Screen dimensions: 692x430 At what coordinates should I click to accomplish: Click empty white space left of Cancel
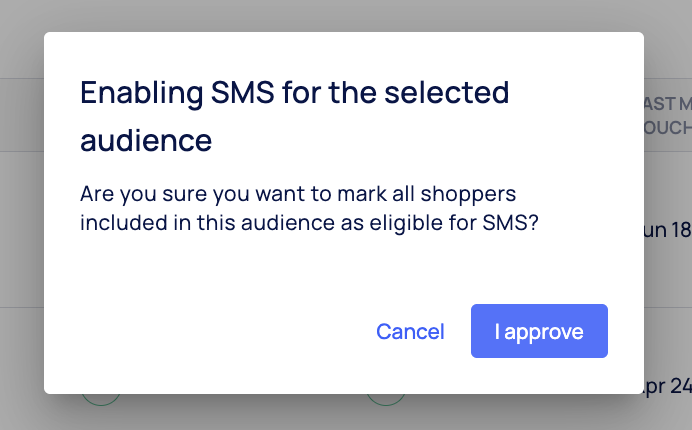pos(200,331)
